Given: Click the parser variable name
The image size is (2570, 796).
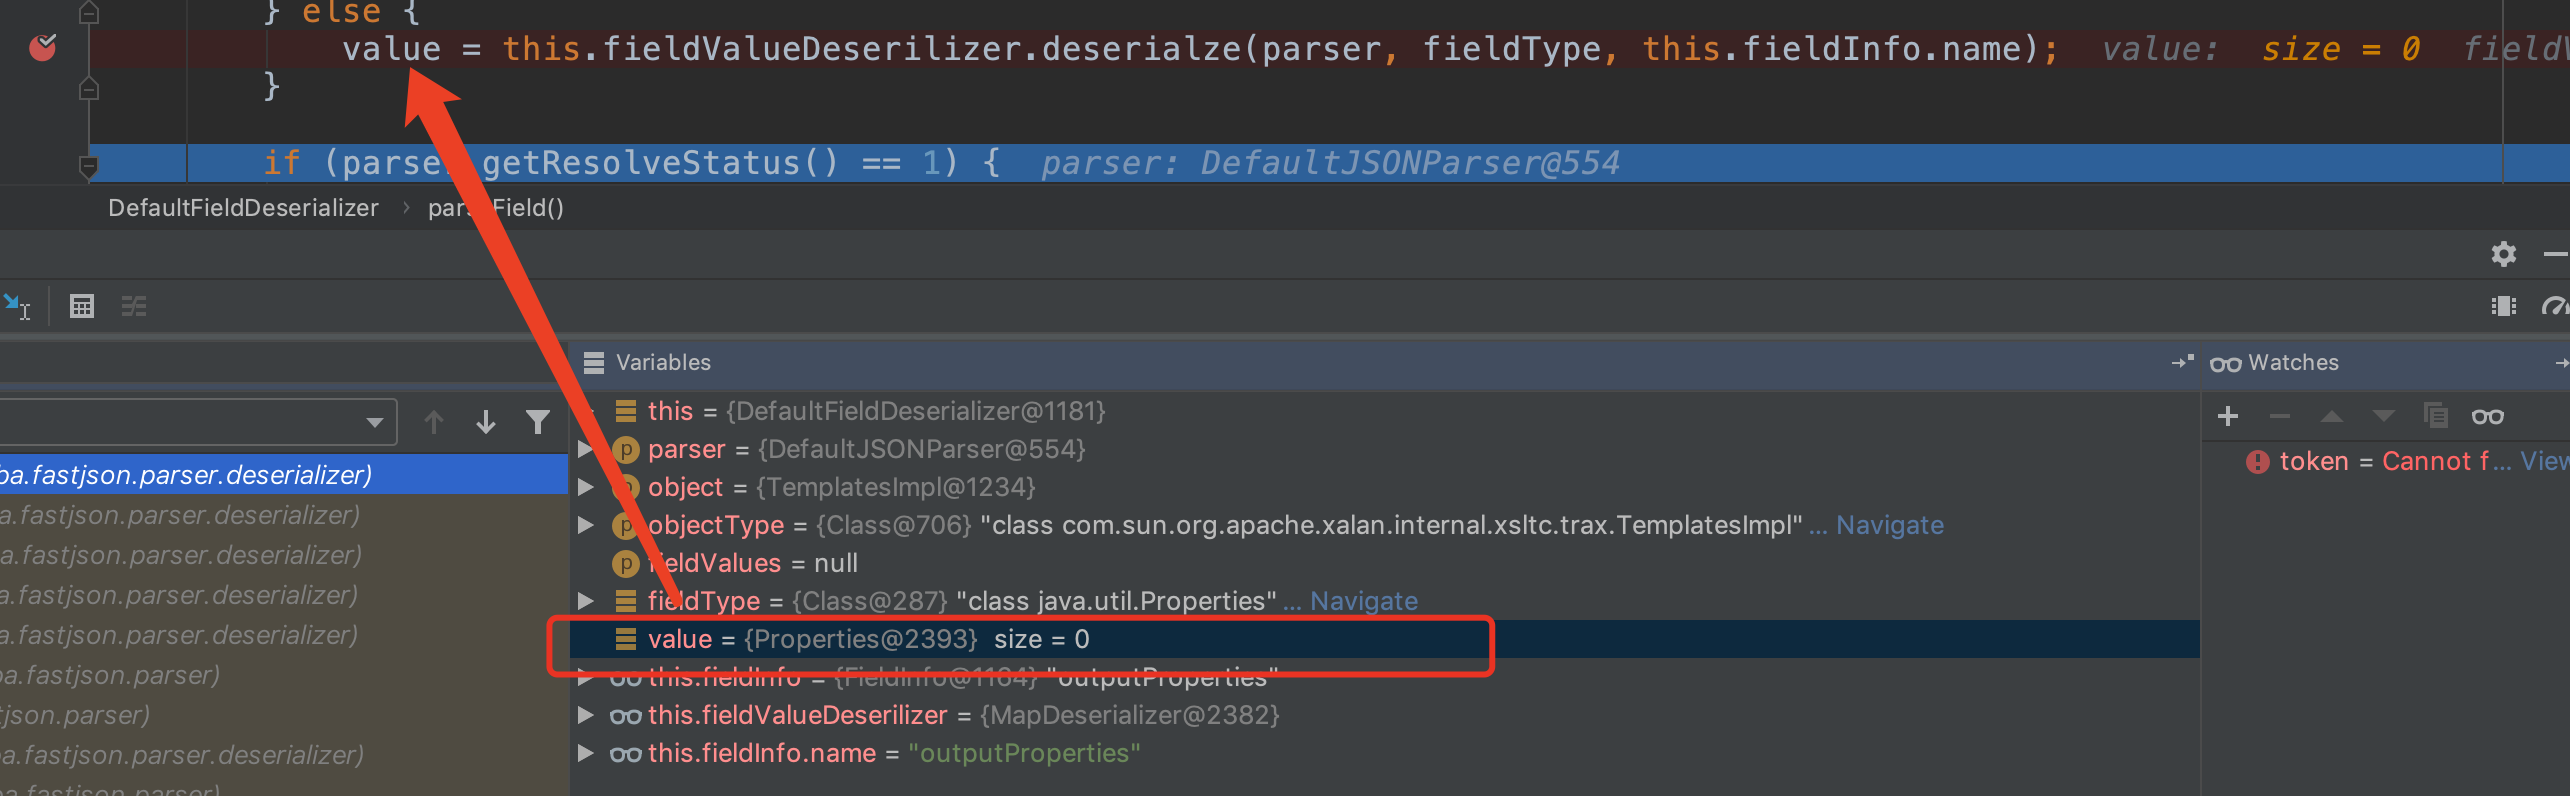Looking at the screenshot, I should click(686, 449).
